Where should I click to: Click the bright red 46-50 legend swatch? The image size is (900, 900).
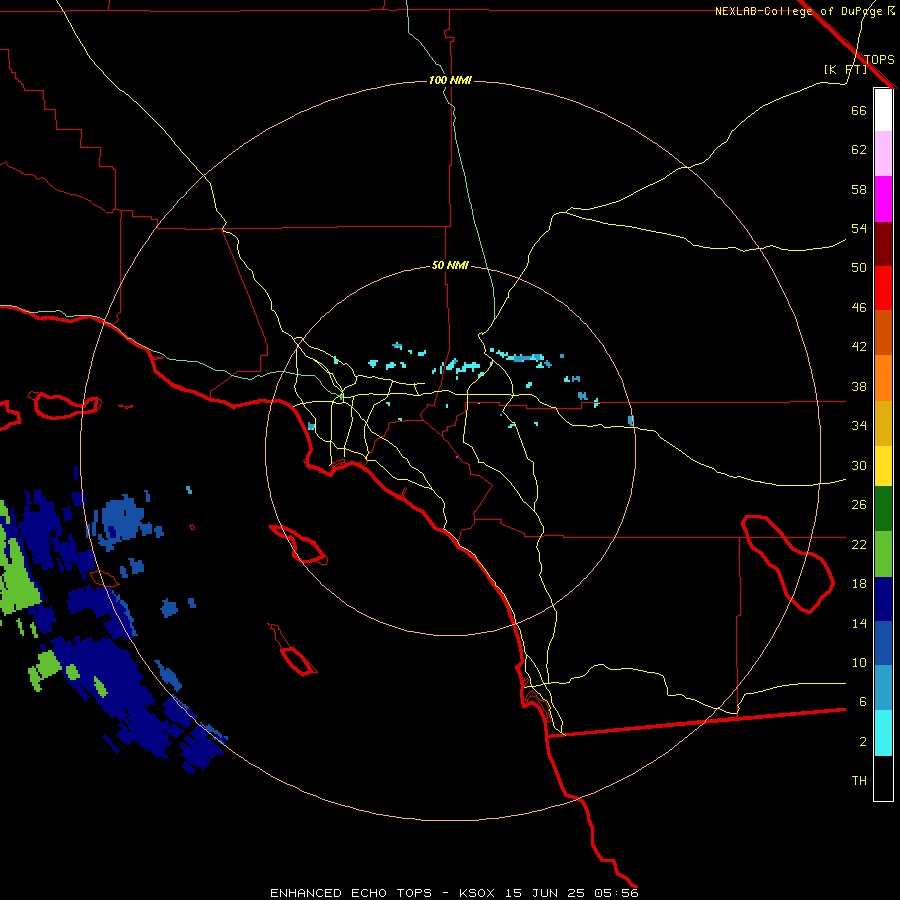[x=883, y=288]
